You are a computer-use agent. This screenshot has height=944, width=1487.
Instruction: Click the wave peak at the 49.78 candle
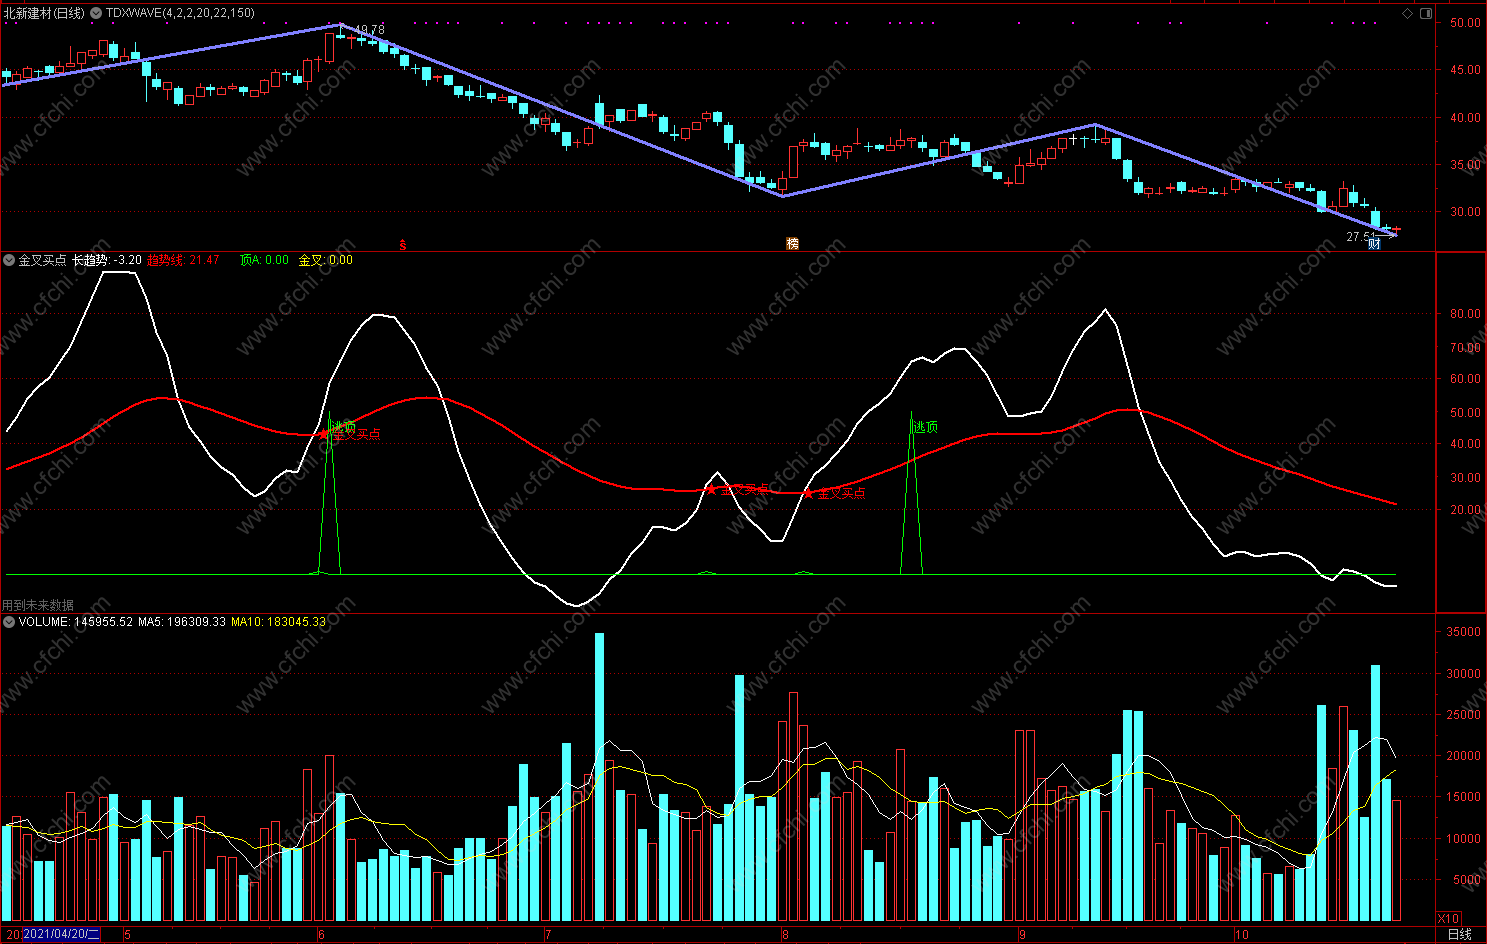(x=339, y=25)
